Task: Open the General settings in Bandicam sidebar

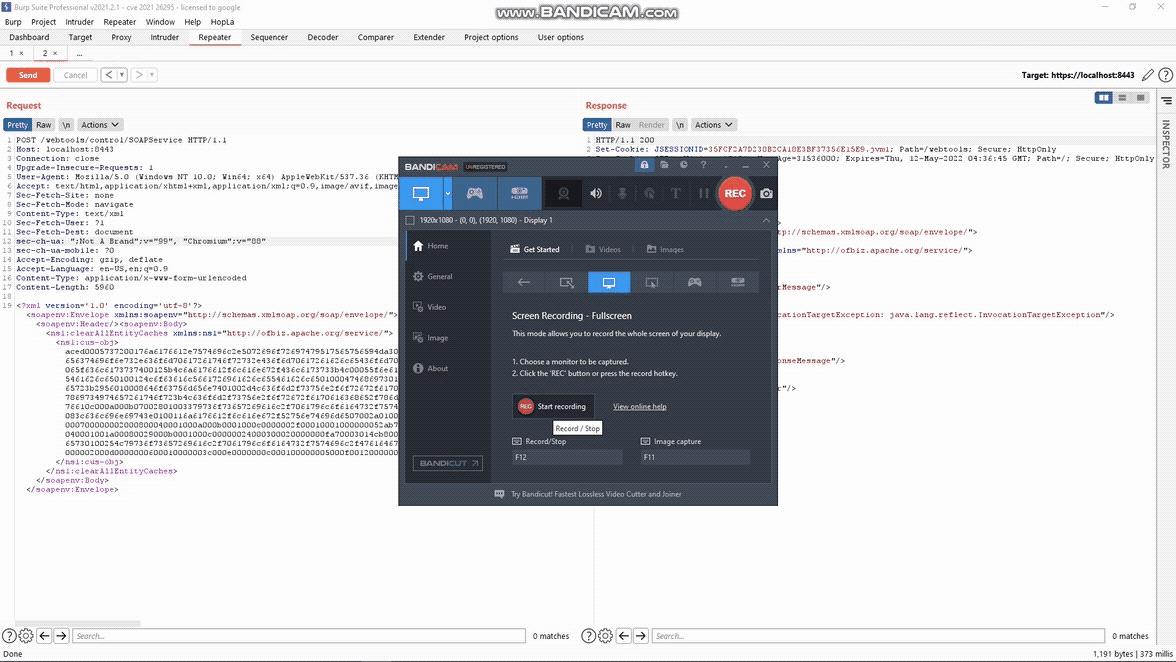Action: coord(433,277)
